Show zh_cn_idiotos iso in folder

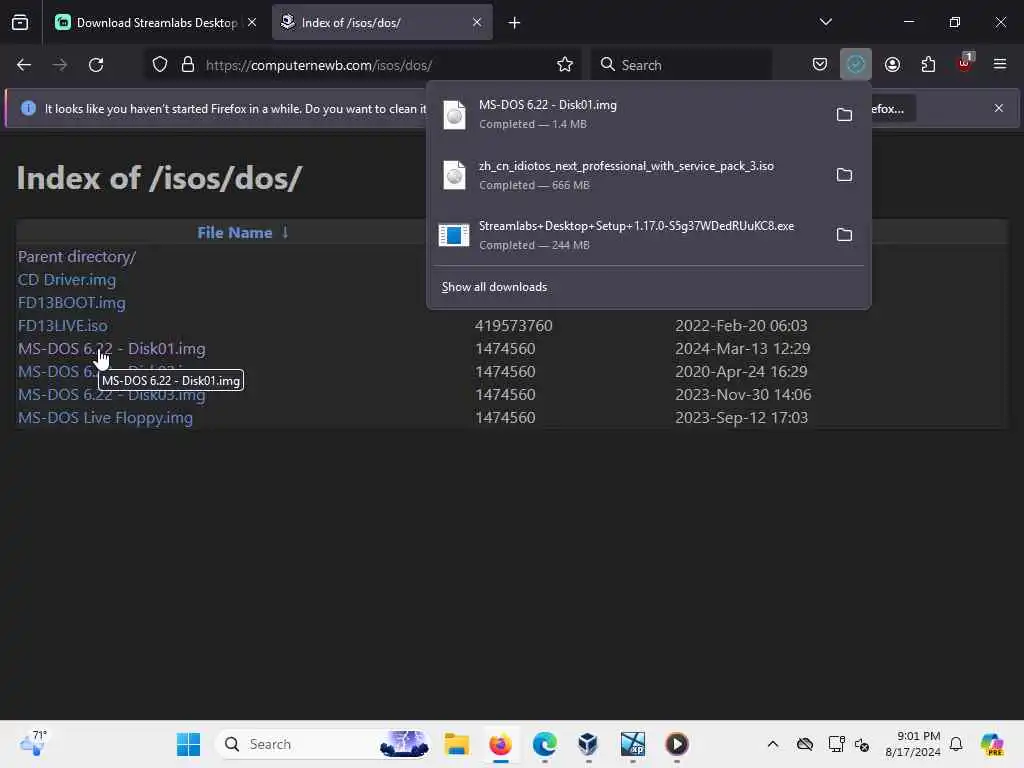(x=844, y=175)
